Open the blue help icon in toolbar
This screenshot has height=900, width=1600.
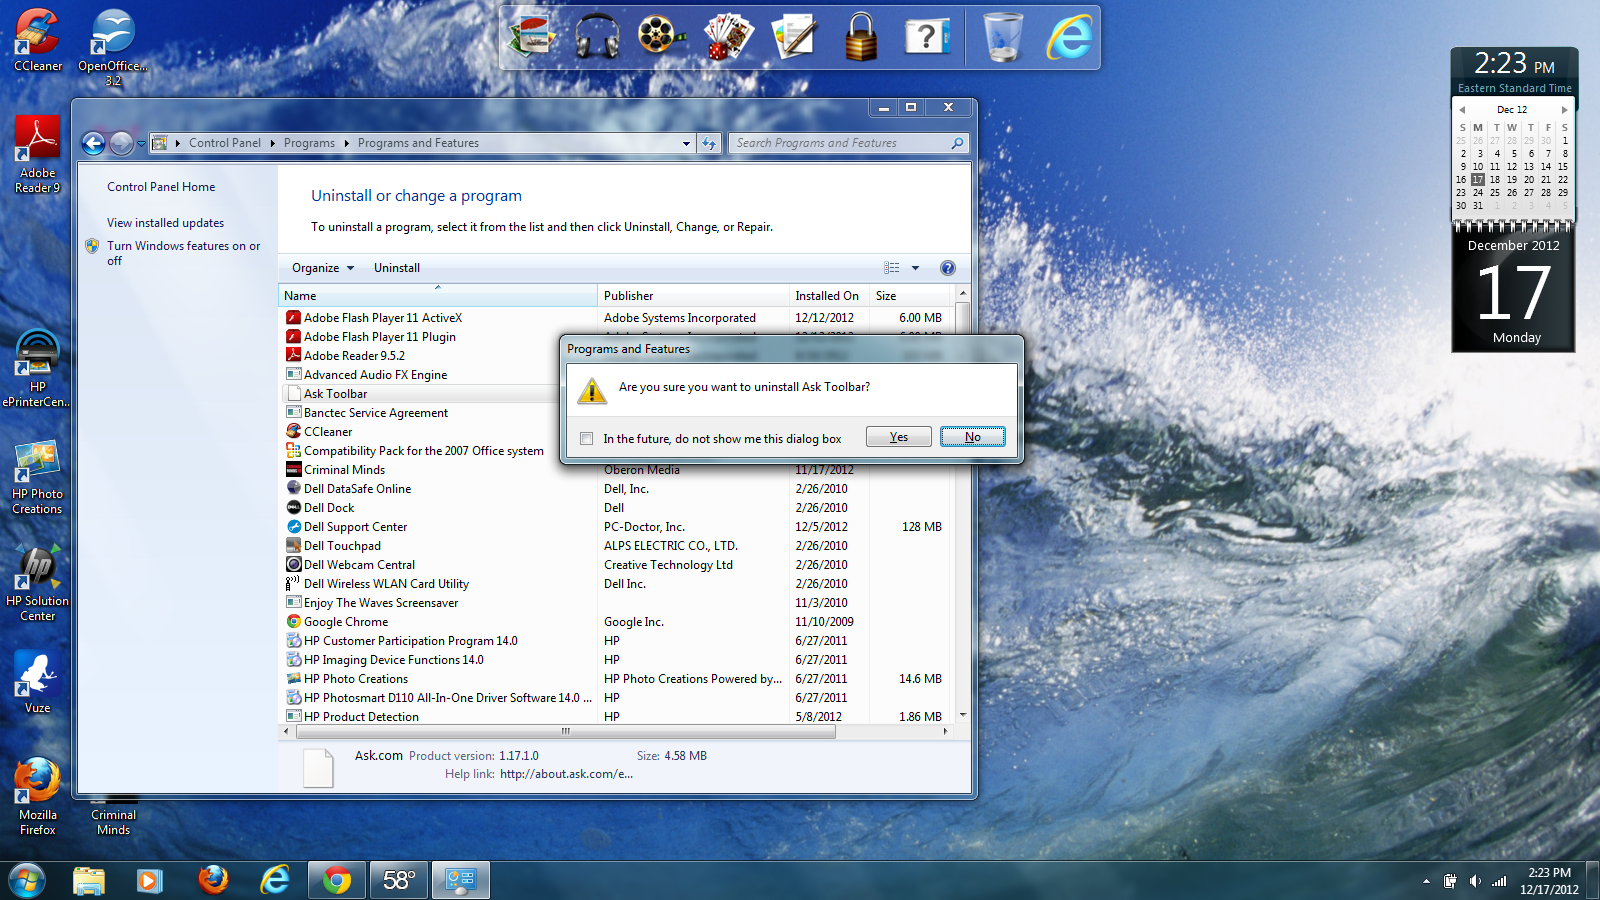click(x=948, y=268)
